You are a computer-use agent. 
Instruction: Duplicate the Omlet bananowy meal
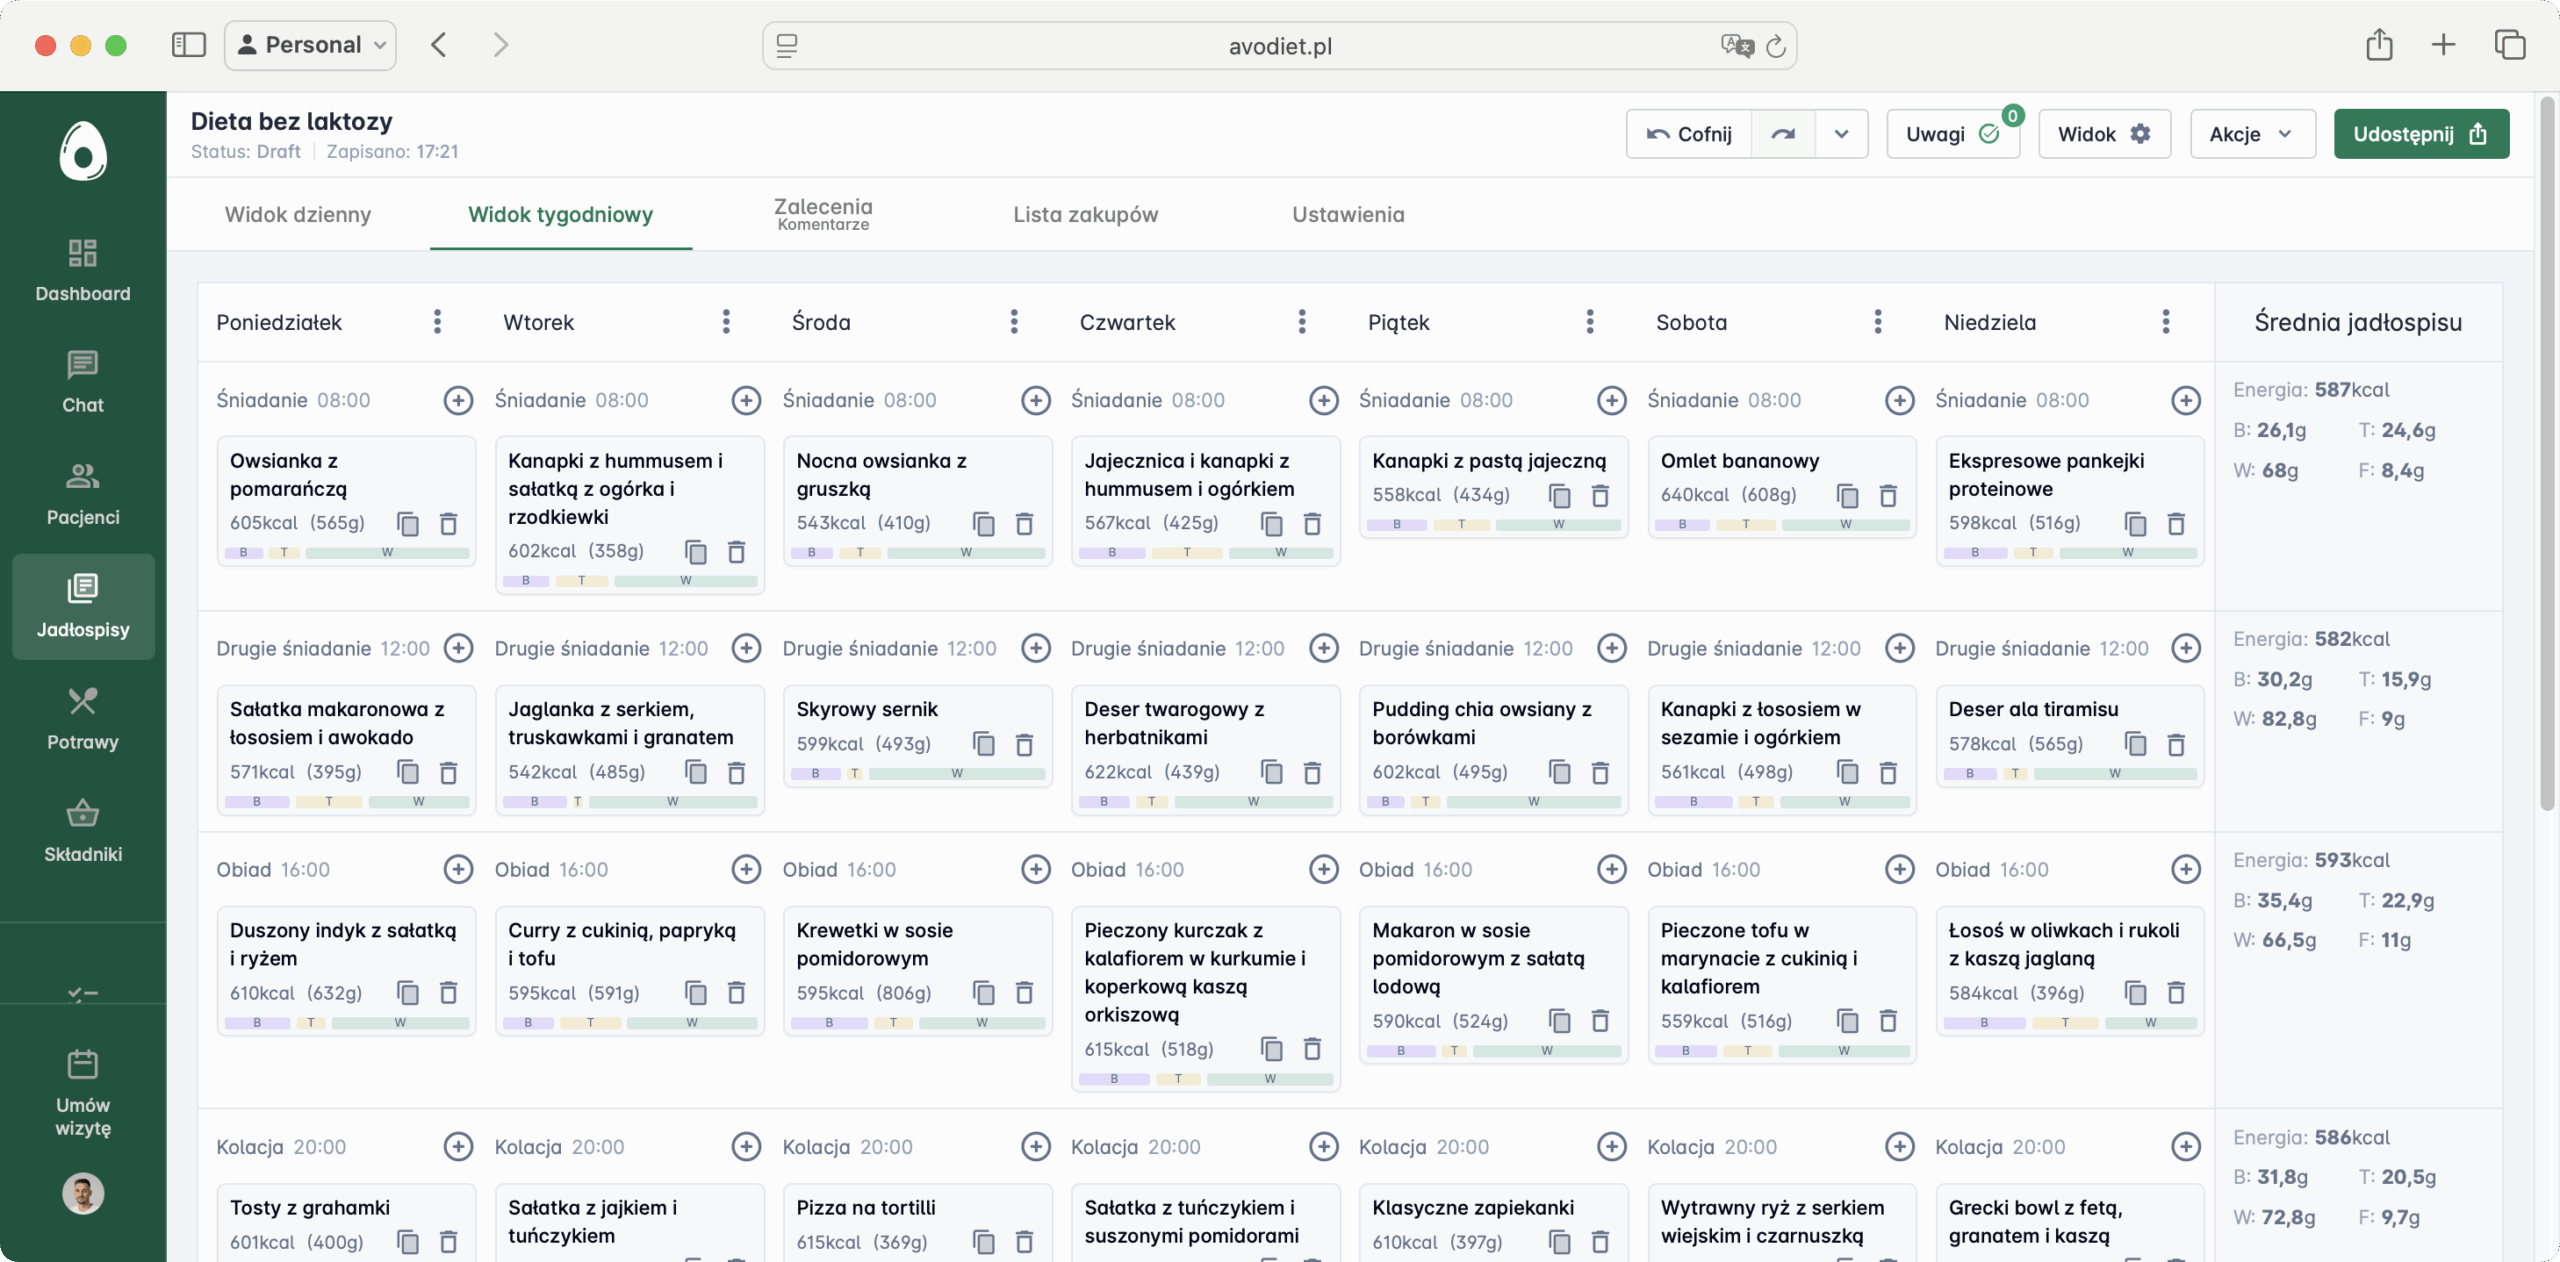(1847, 496)
